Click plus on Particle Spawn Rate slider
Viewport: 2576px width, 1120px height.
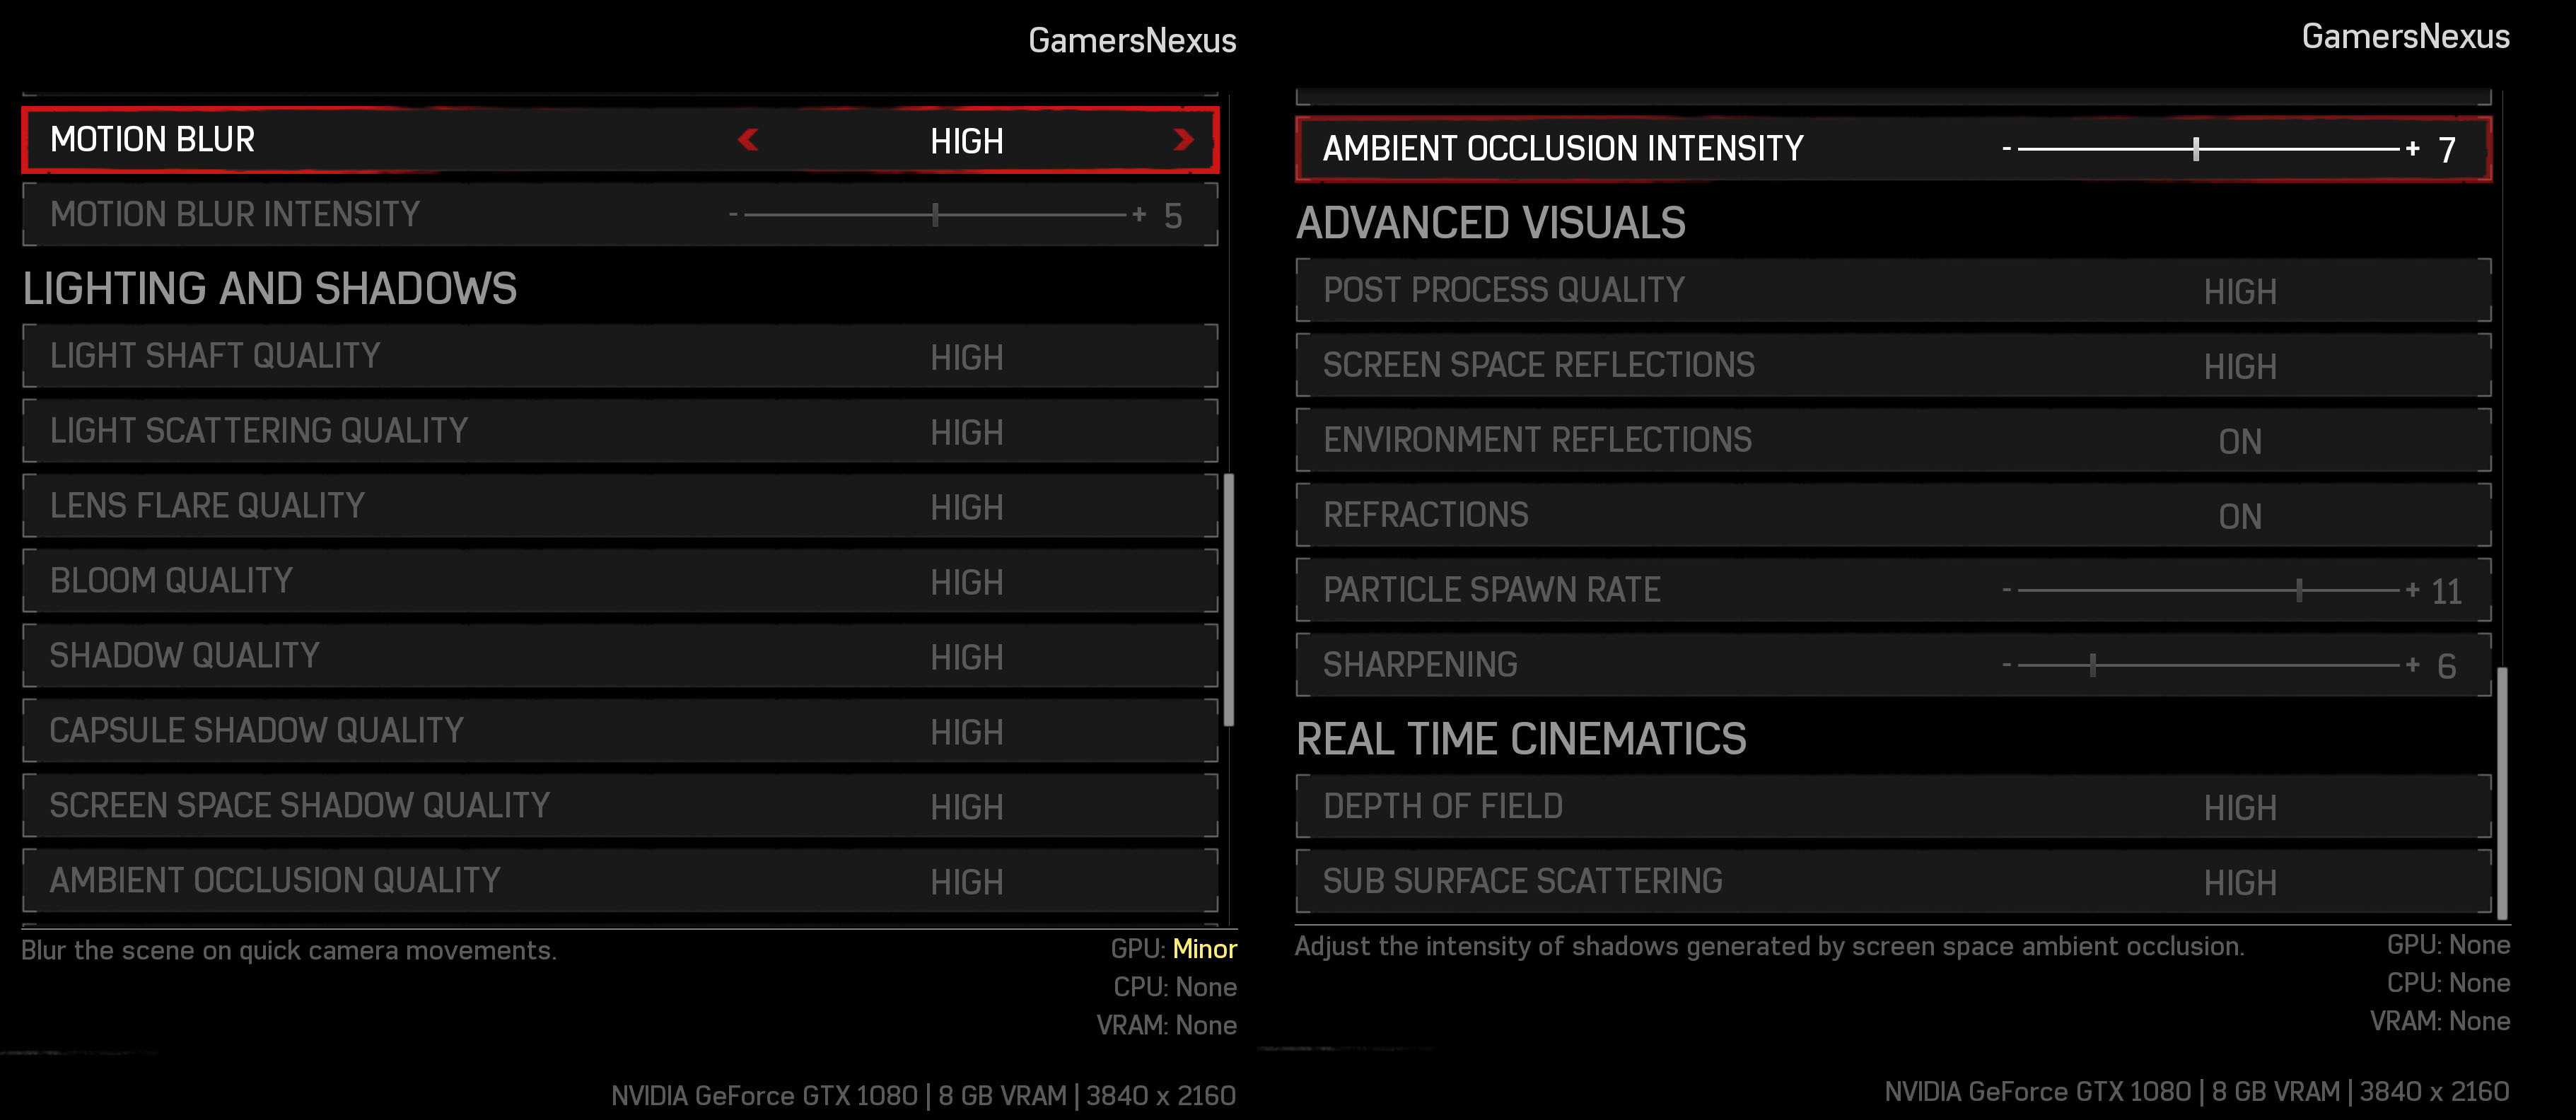[x=2412, y=590]
